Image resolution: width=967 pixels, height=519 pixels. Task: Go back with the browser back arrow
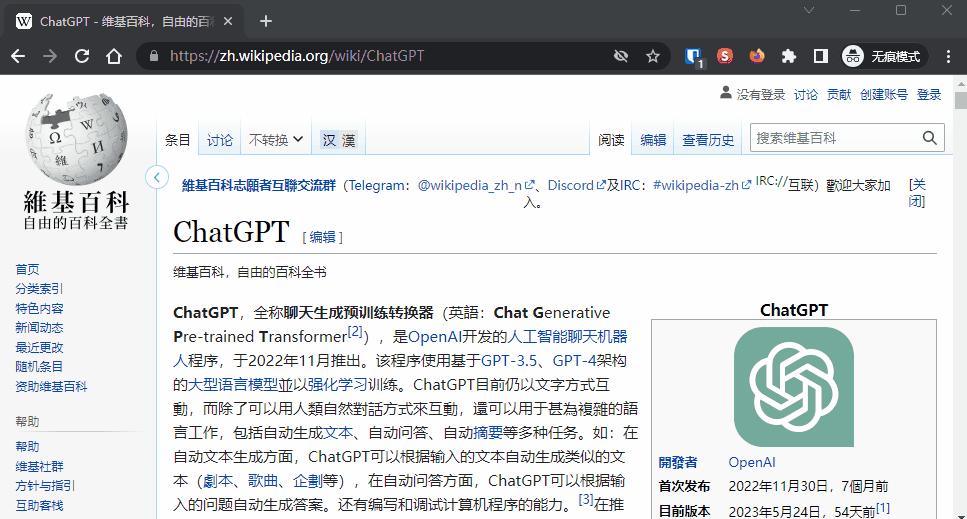[x=18, y=56]
